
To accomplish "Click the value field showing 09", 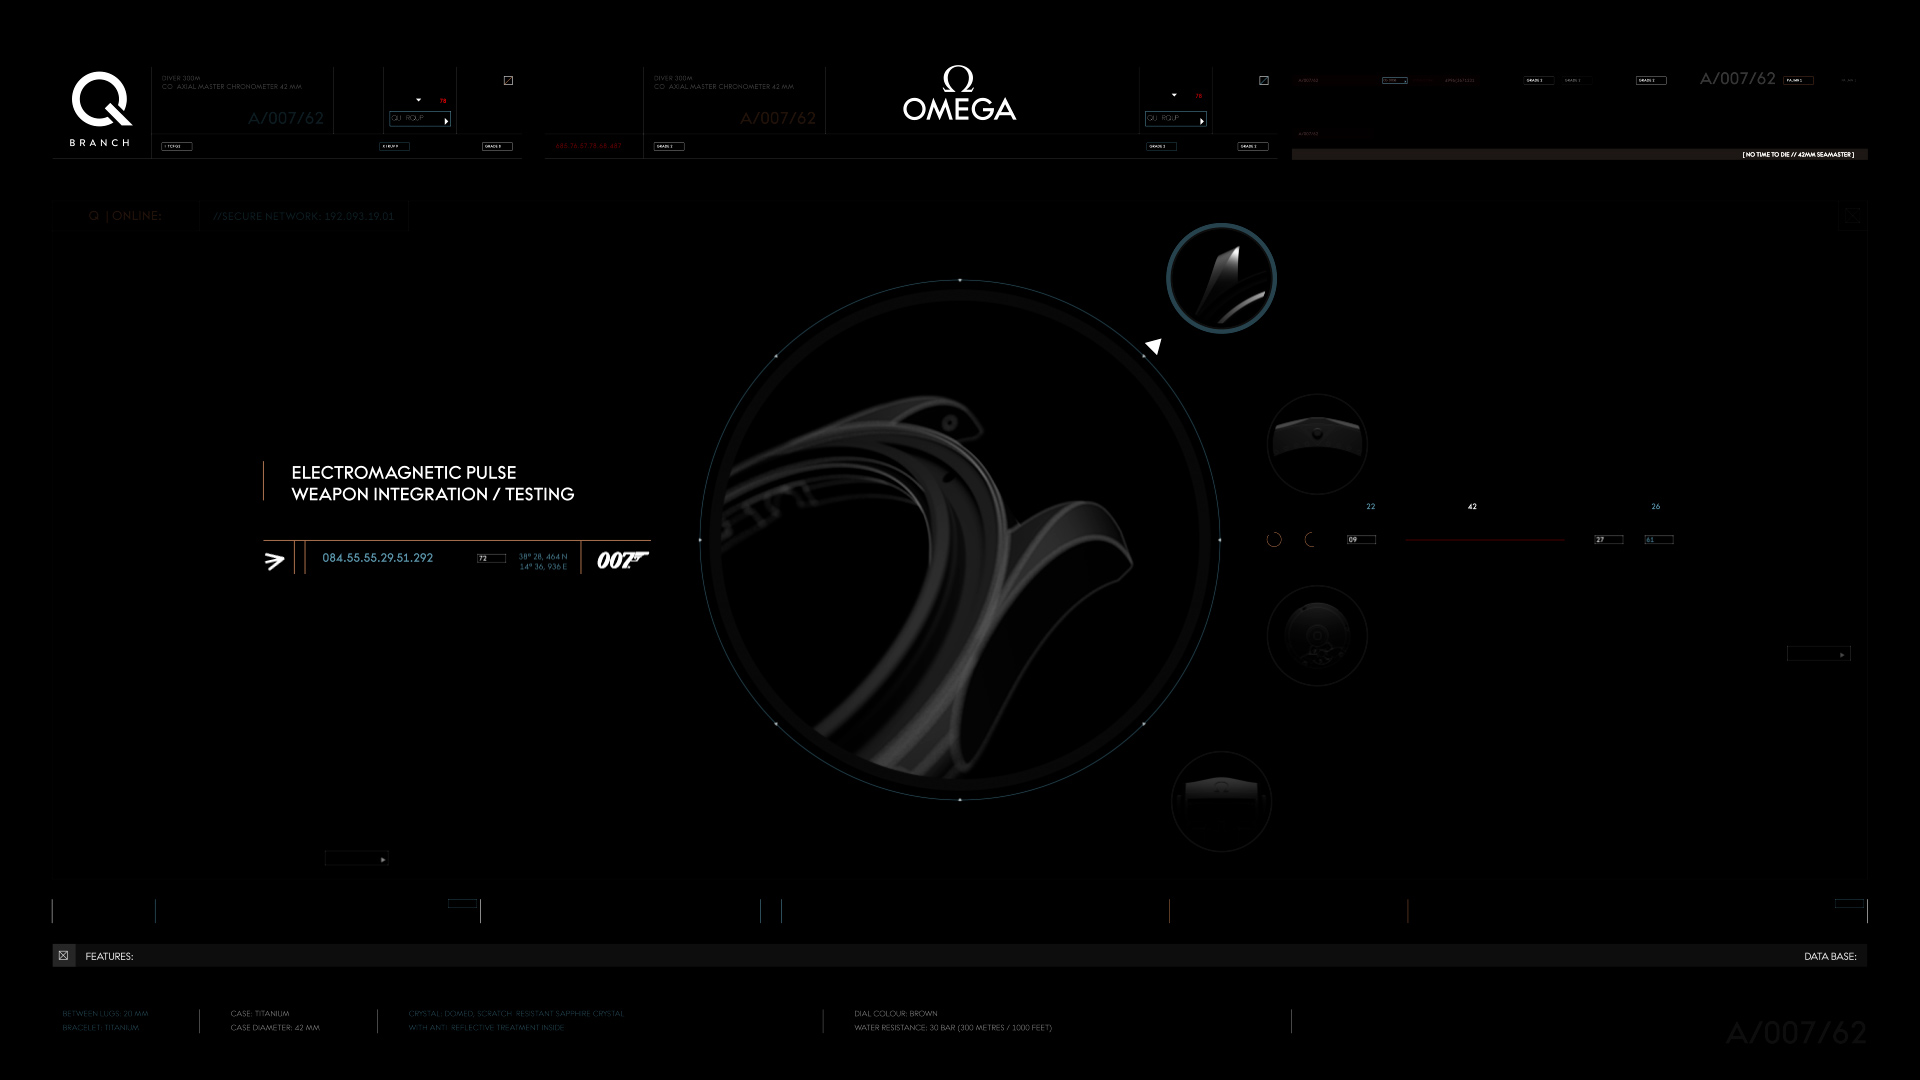I will click(1361, 540).
